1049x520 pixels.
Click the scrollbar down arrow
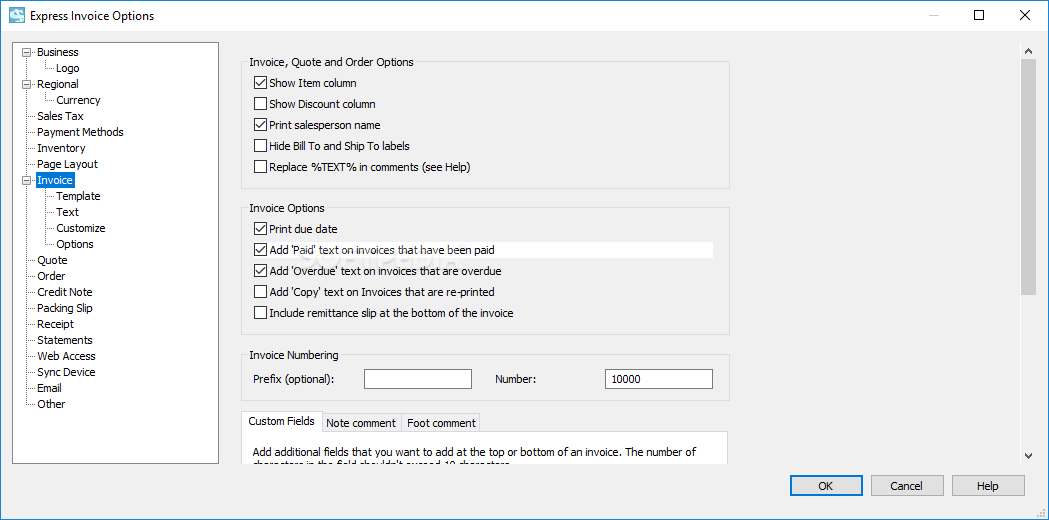[x=1028, y=455]
